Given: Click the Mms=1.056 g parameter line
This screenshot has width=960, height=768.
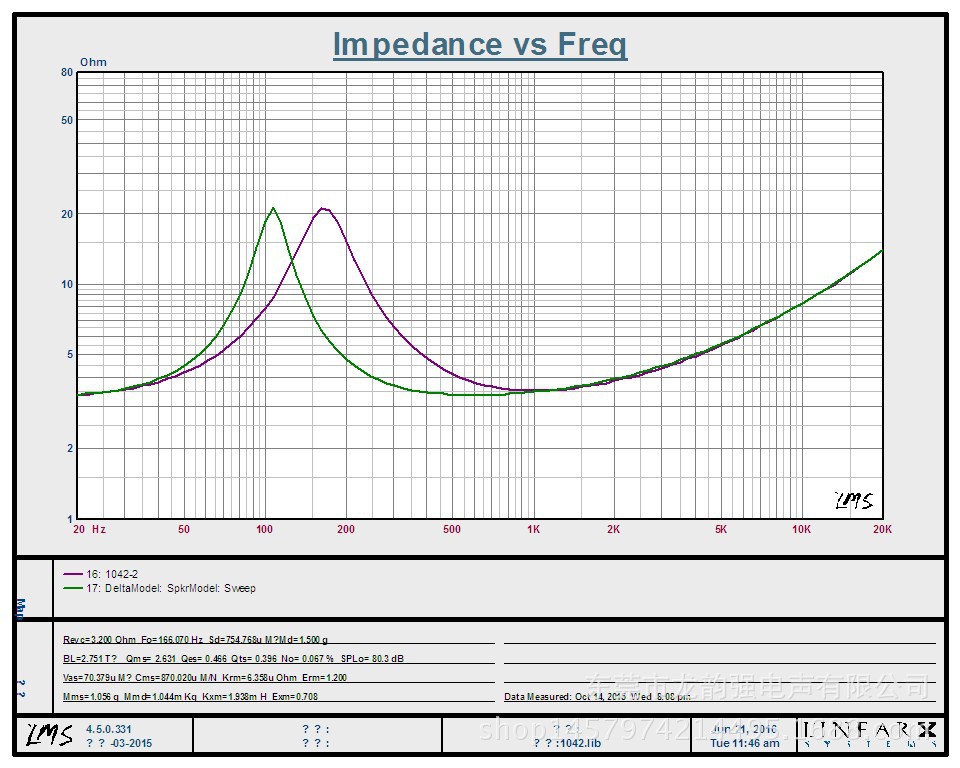Looking at the screenshot, I should click(x=190, y=696).
